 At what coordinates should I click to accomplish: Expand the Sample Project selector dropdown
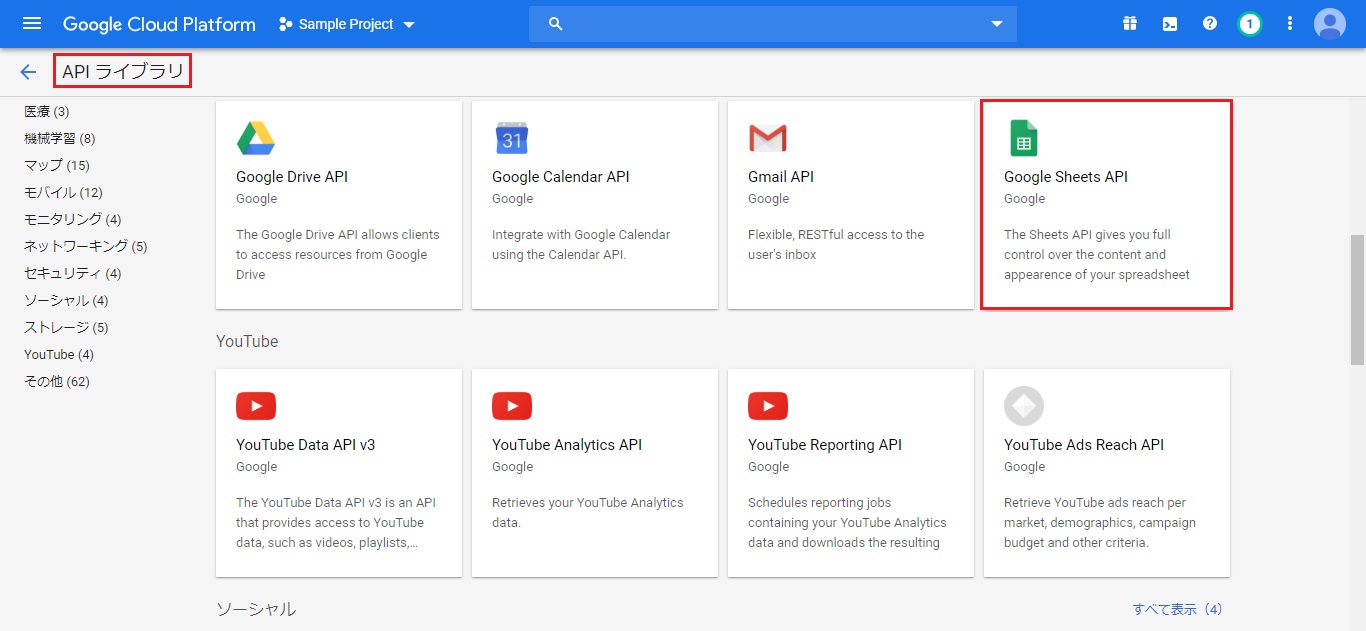(346, 24)
